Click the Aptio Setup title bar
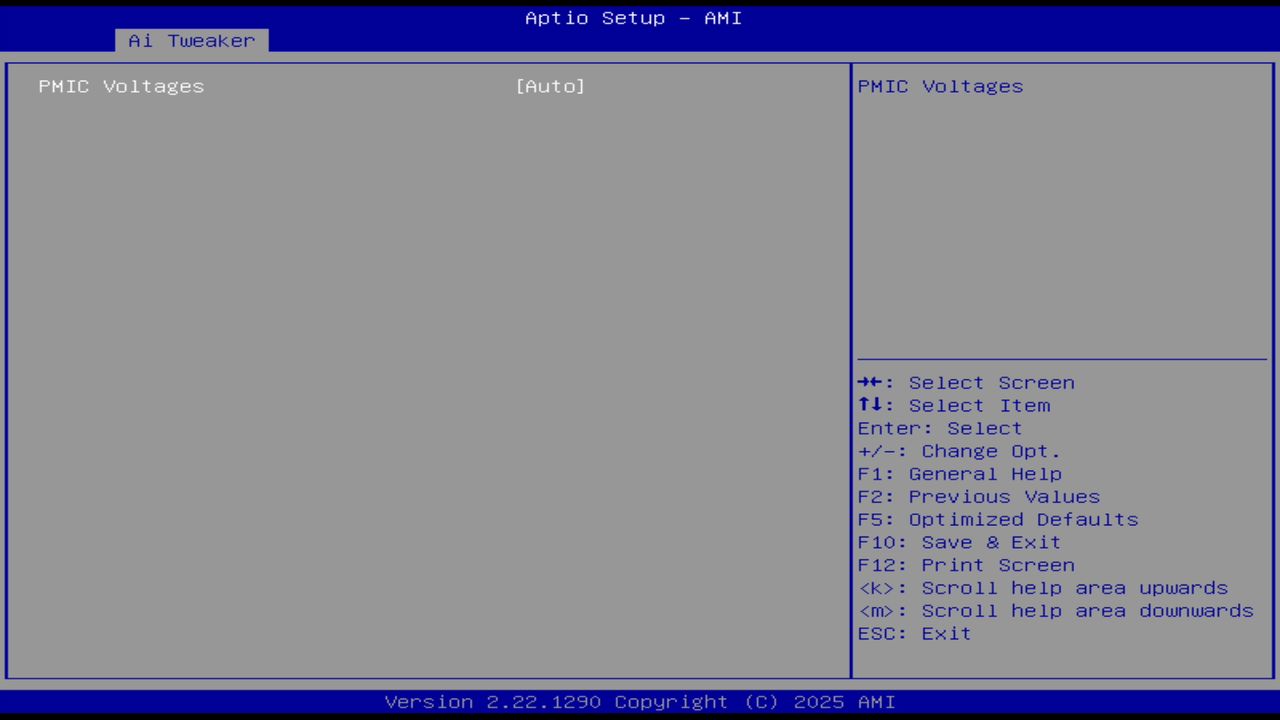This screenshot has height=720, width=1280. (x=633, y=17)
